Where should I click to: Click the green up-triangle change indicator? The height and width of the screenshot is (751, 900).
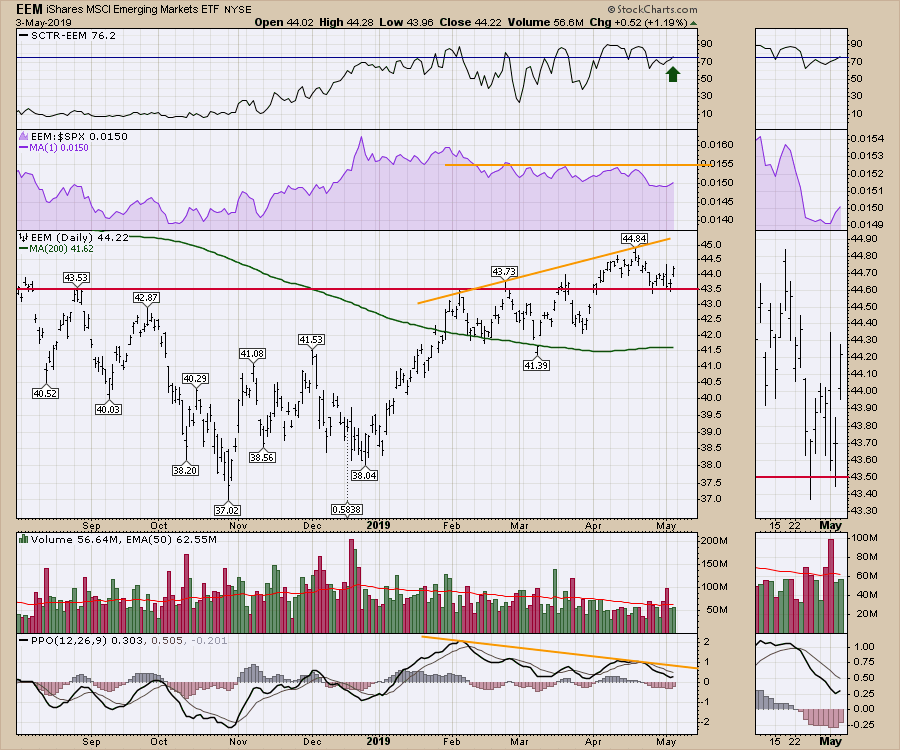693,23
